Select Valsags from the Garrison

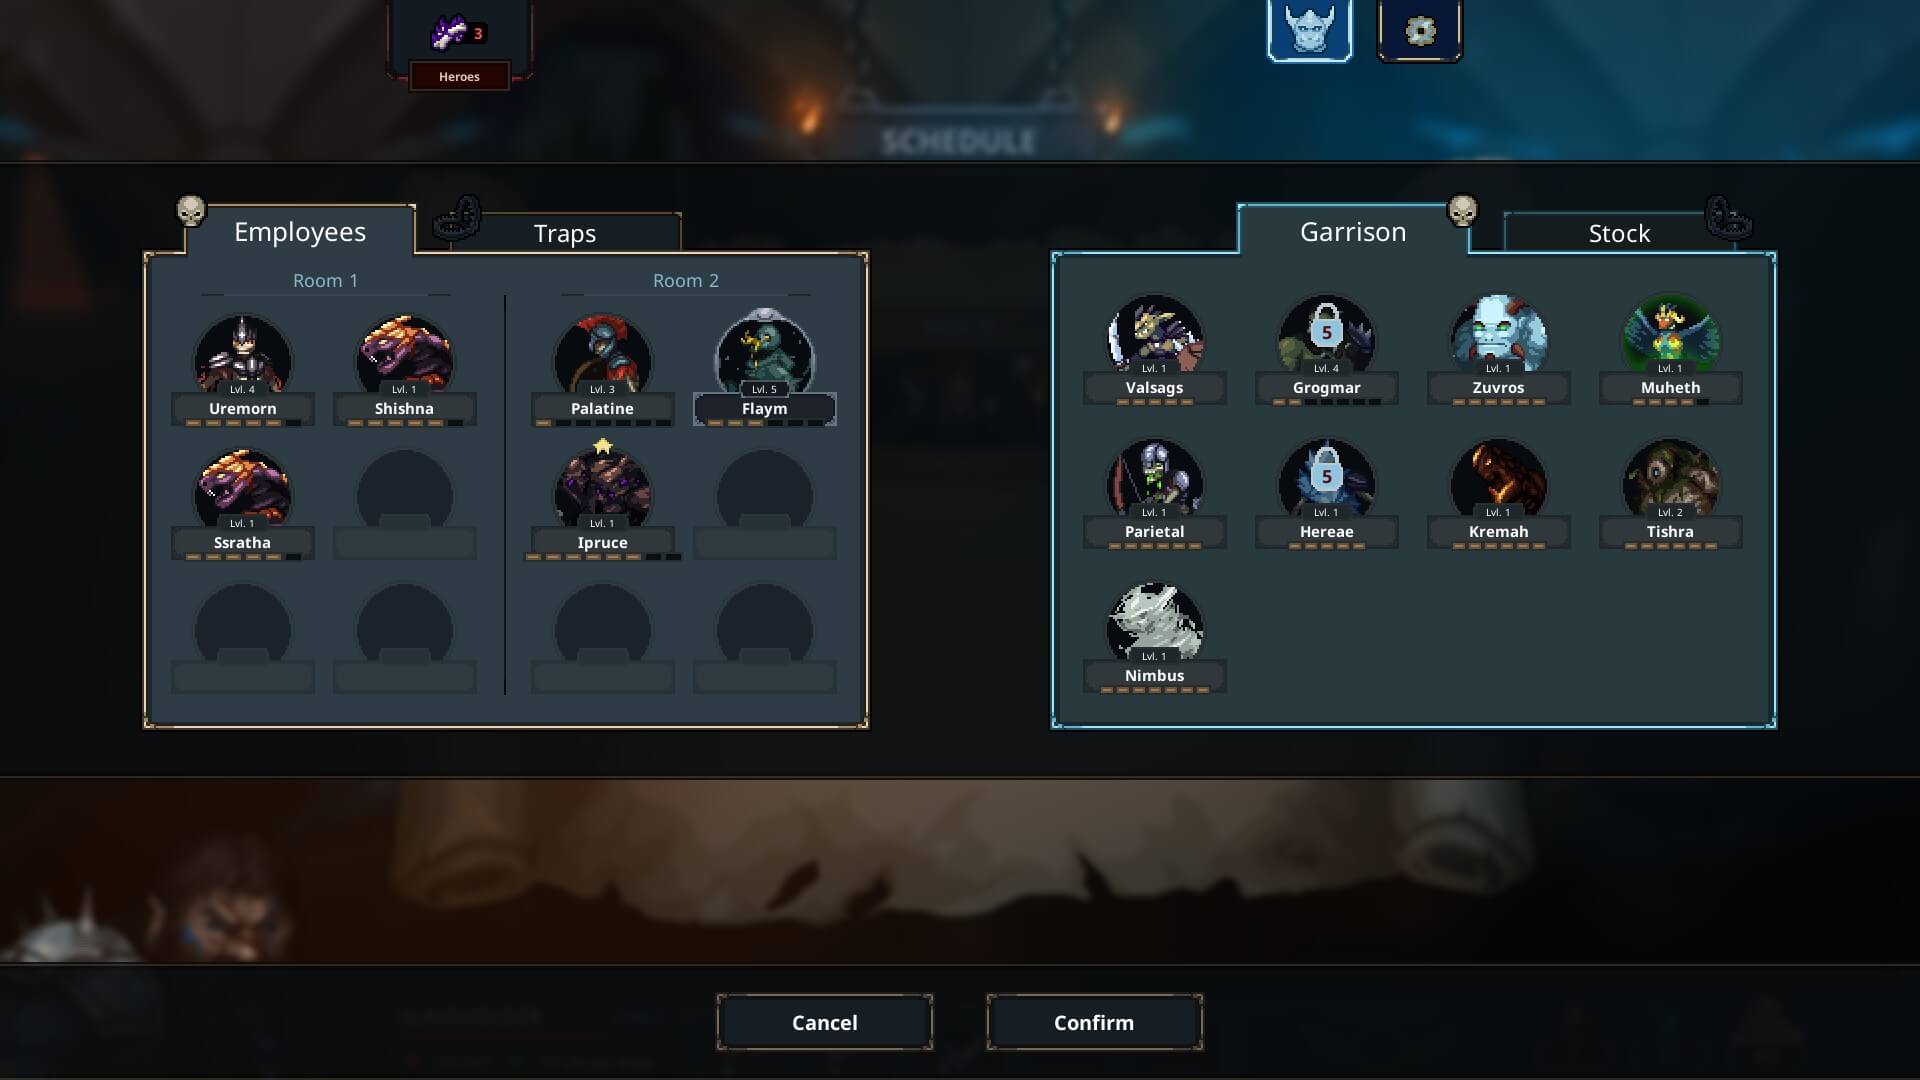point(1155,337)
